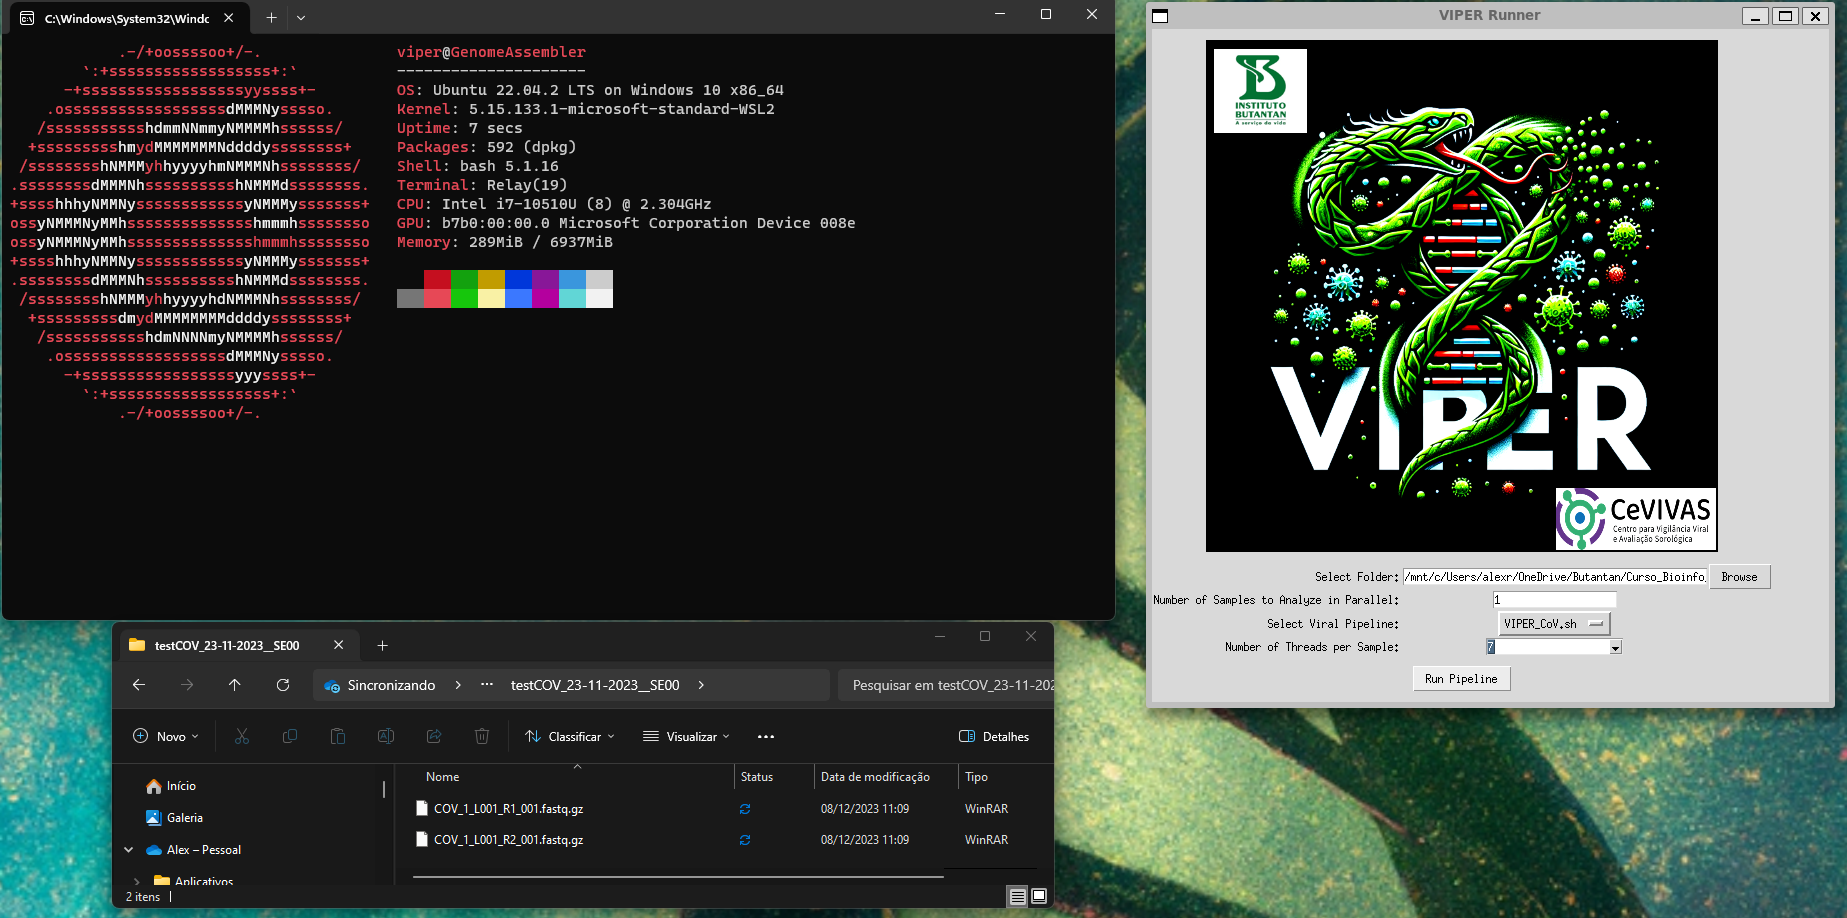Open Início in the navigation pane
Viewport: 1847px width, 918px height.
point(172,786)
